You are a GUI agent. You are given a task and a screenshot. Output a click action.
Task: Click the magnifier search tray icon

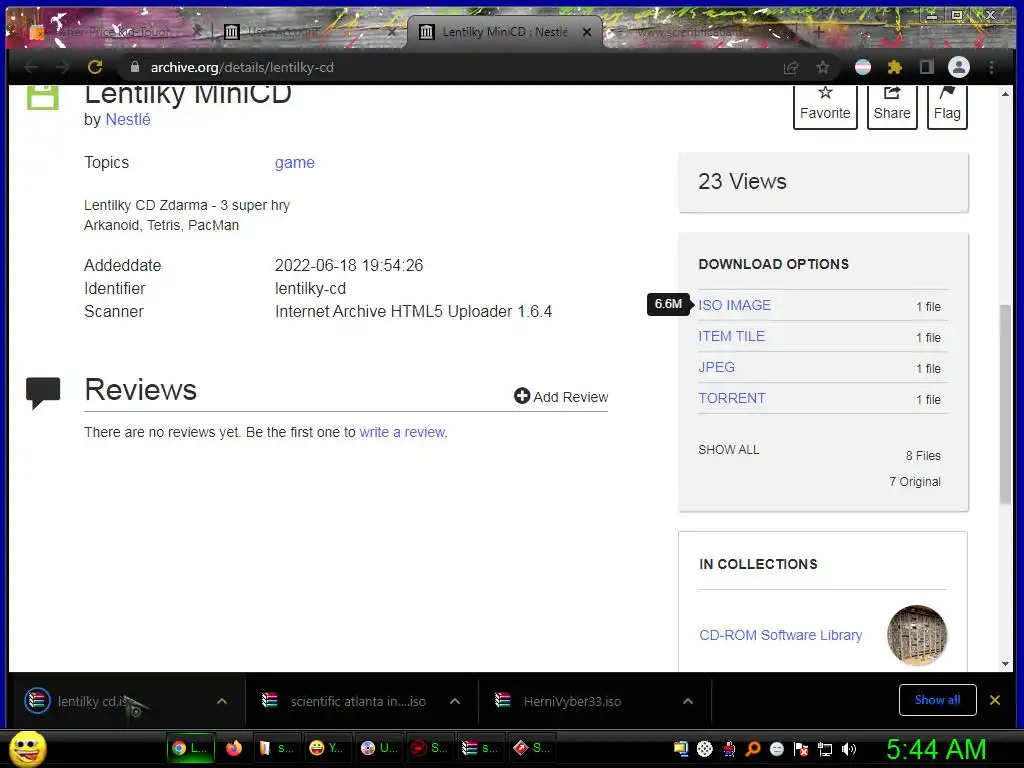point(752,749)
